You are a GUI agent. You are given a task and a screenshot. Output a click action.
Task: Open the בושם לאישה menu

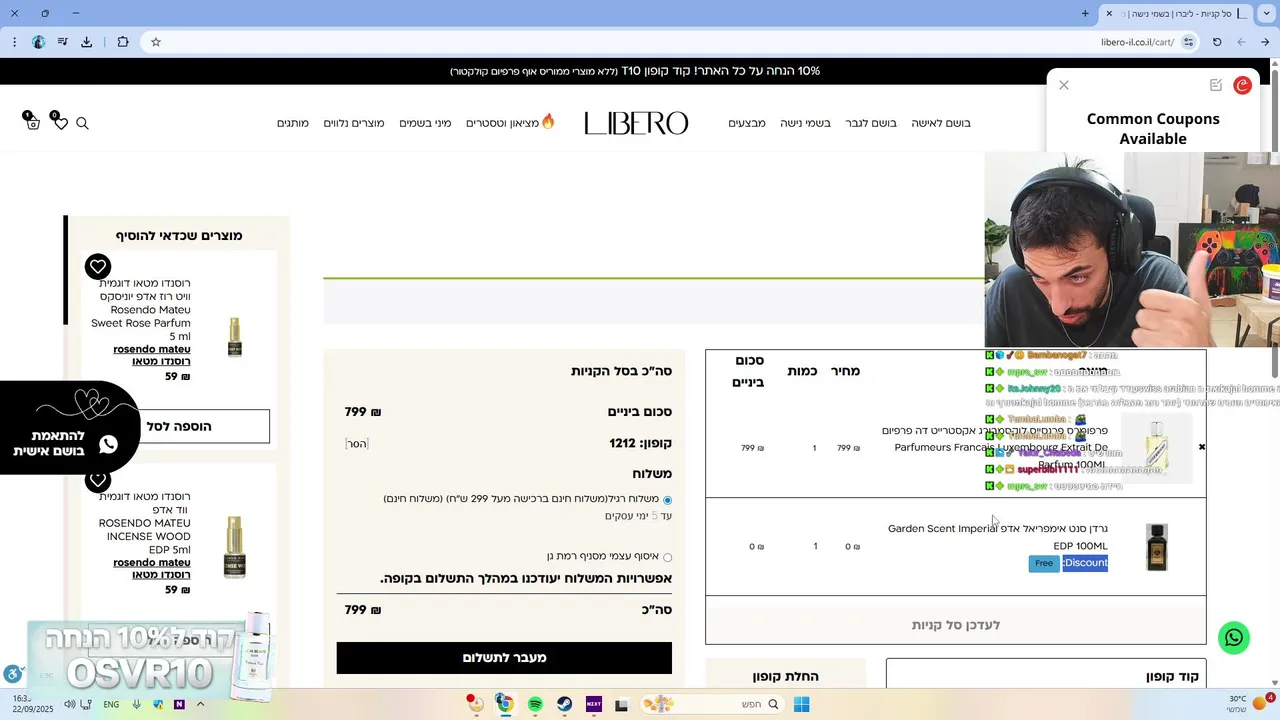pos(941,123)
